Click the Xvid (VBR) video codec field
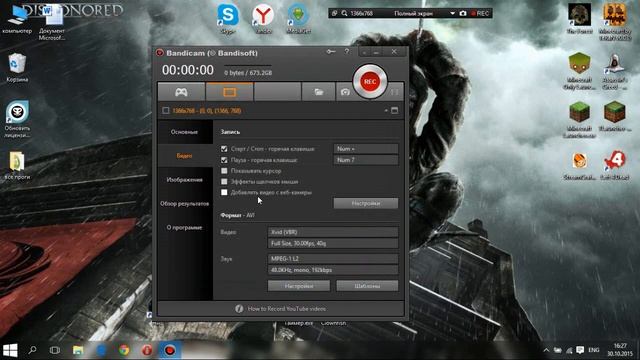640x360 pixels. click(333, 232)
